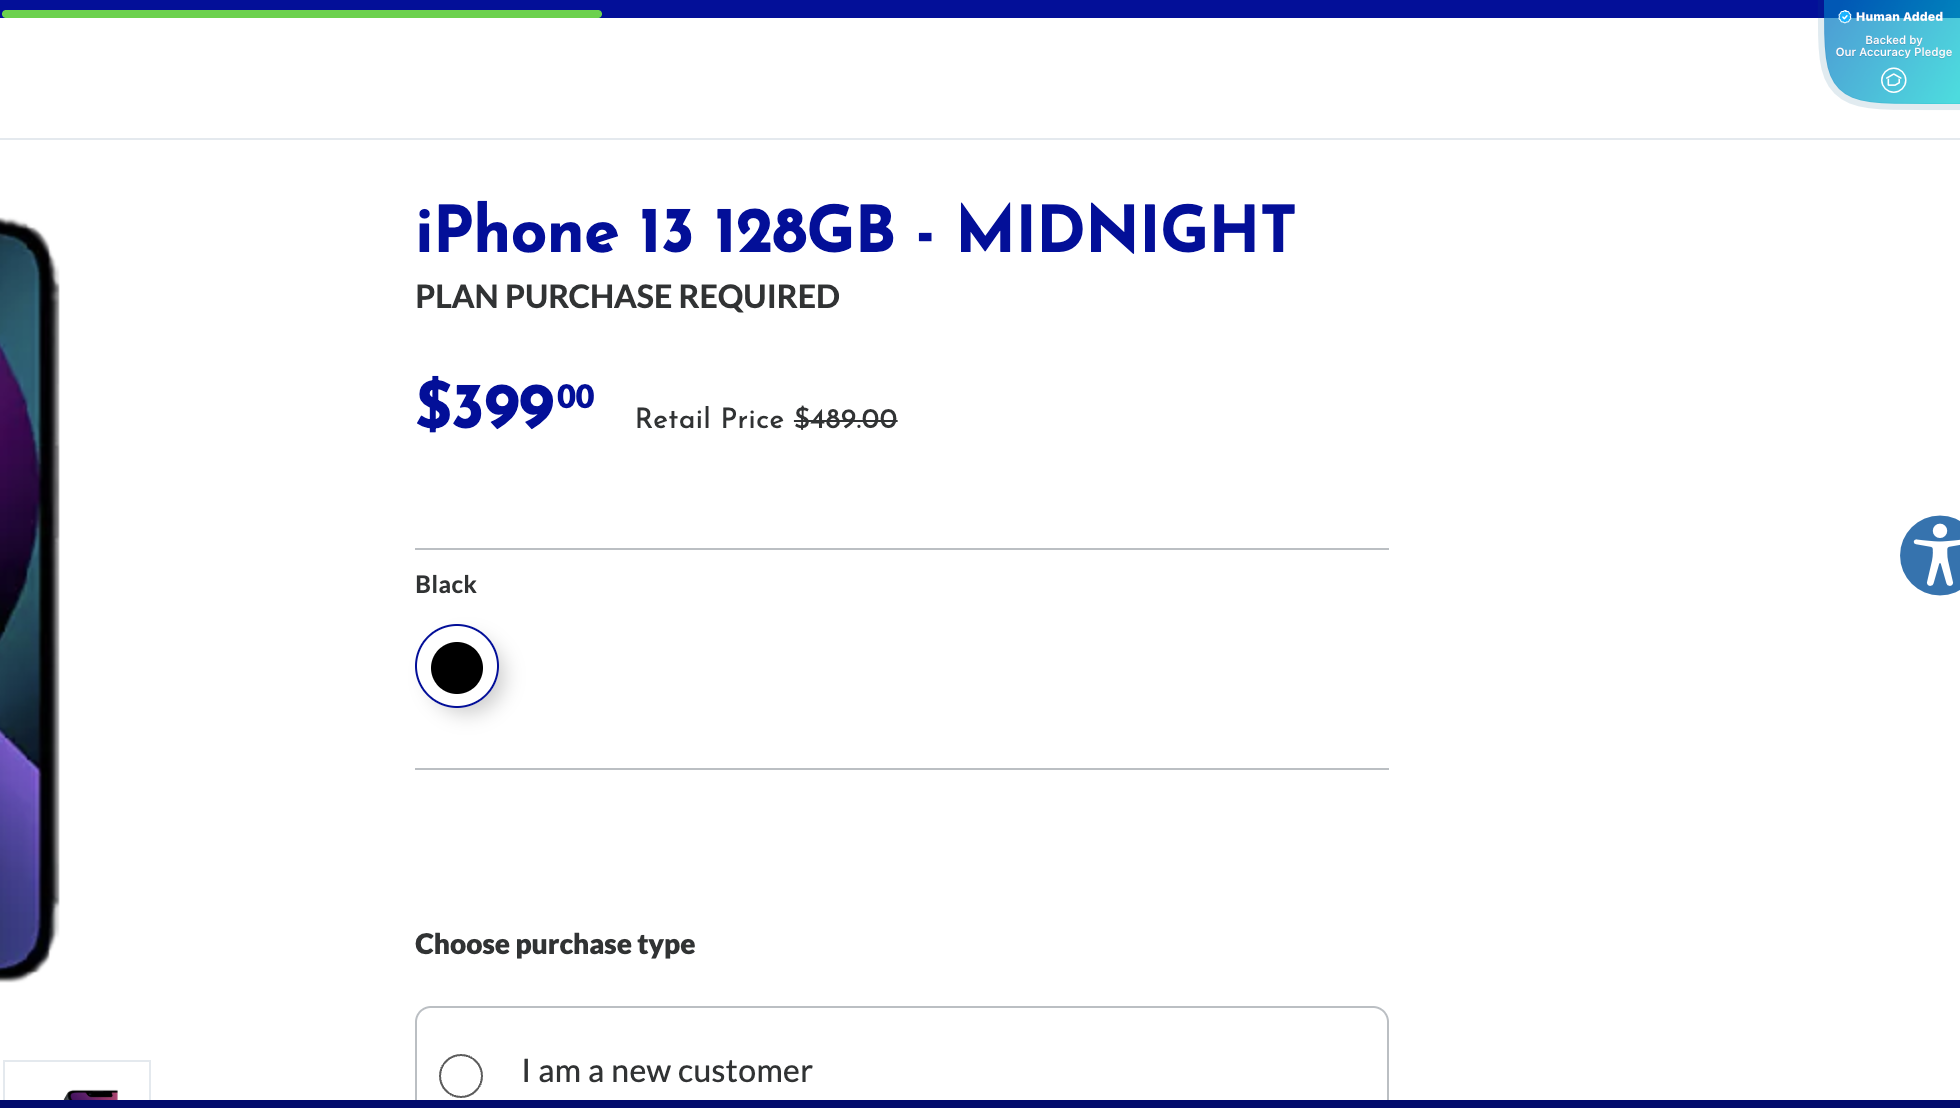Image resolution: width=1960 pixels, height=1108 pixels.
Task: Click the iPhone 13 128GB product title
Action: tap(855, 230)
